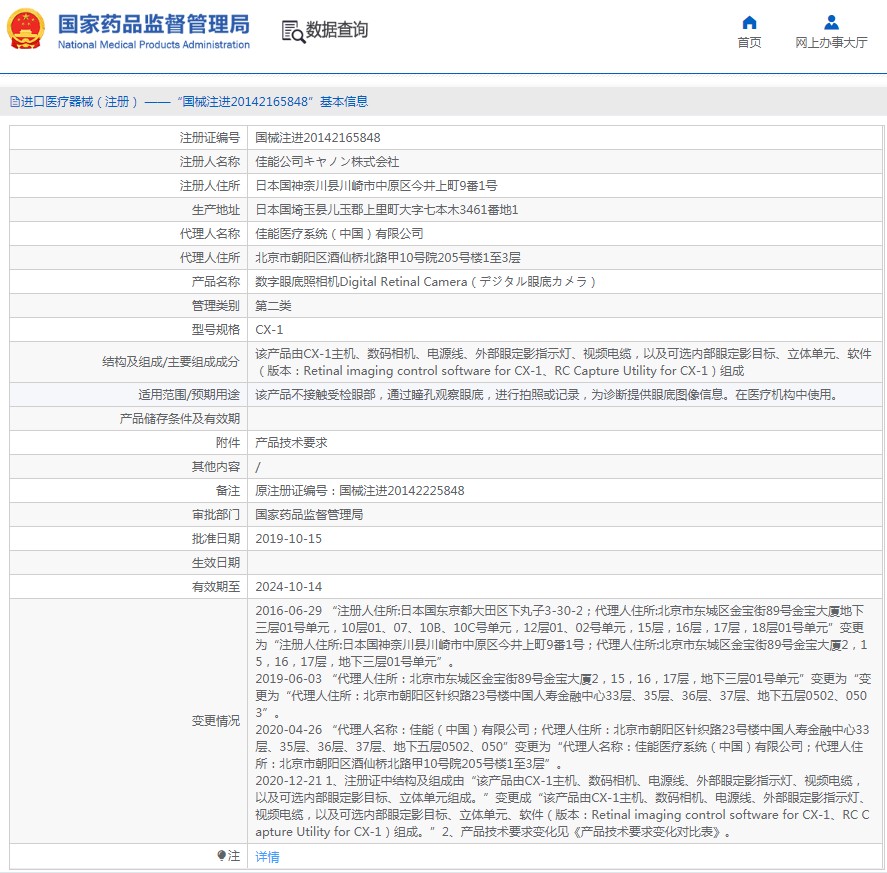Click the 注册人住所 row label
887x873 pixels.
(209, 186)
